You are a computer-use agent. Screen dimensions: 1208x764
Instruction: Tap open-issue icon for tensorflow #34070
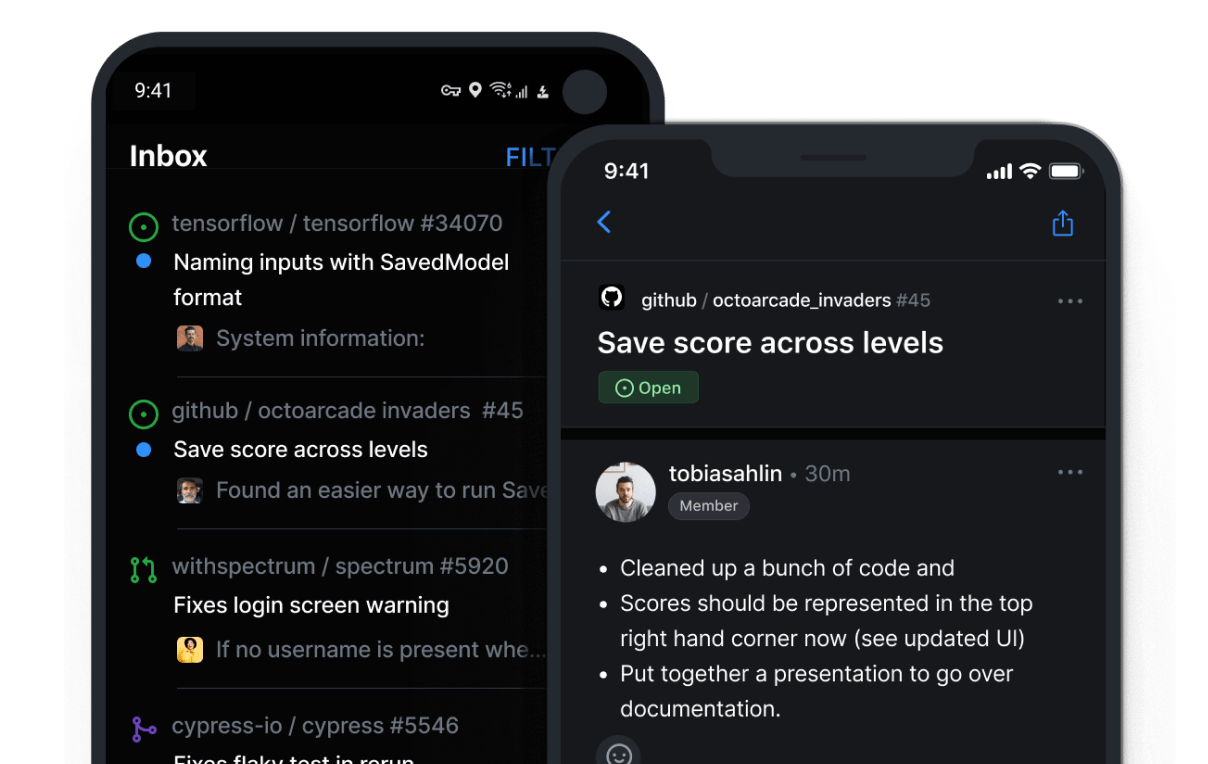tap(144, 227)
